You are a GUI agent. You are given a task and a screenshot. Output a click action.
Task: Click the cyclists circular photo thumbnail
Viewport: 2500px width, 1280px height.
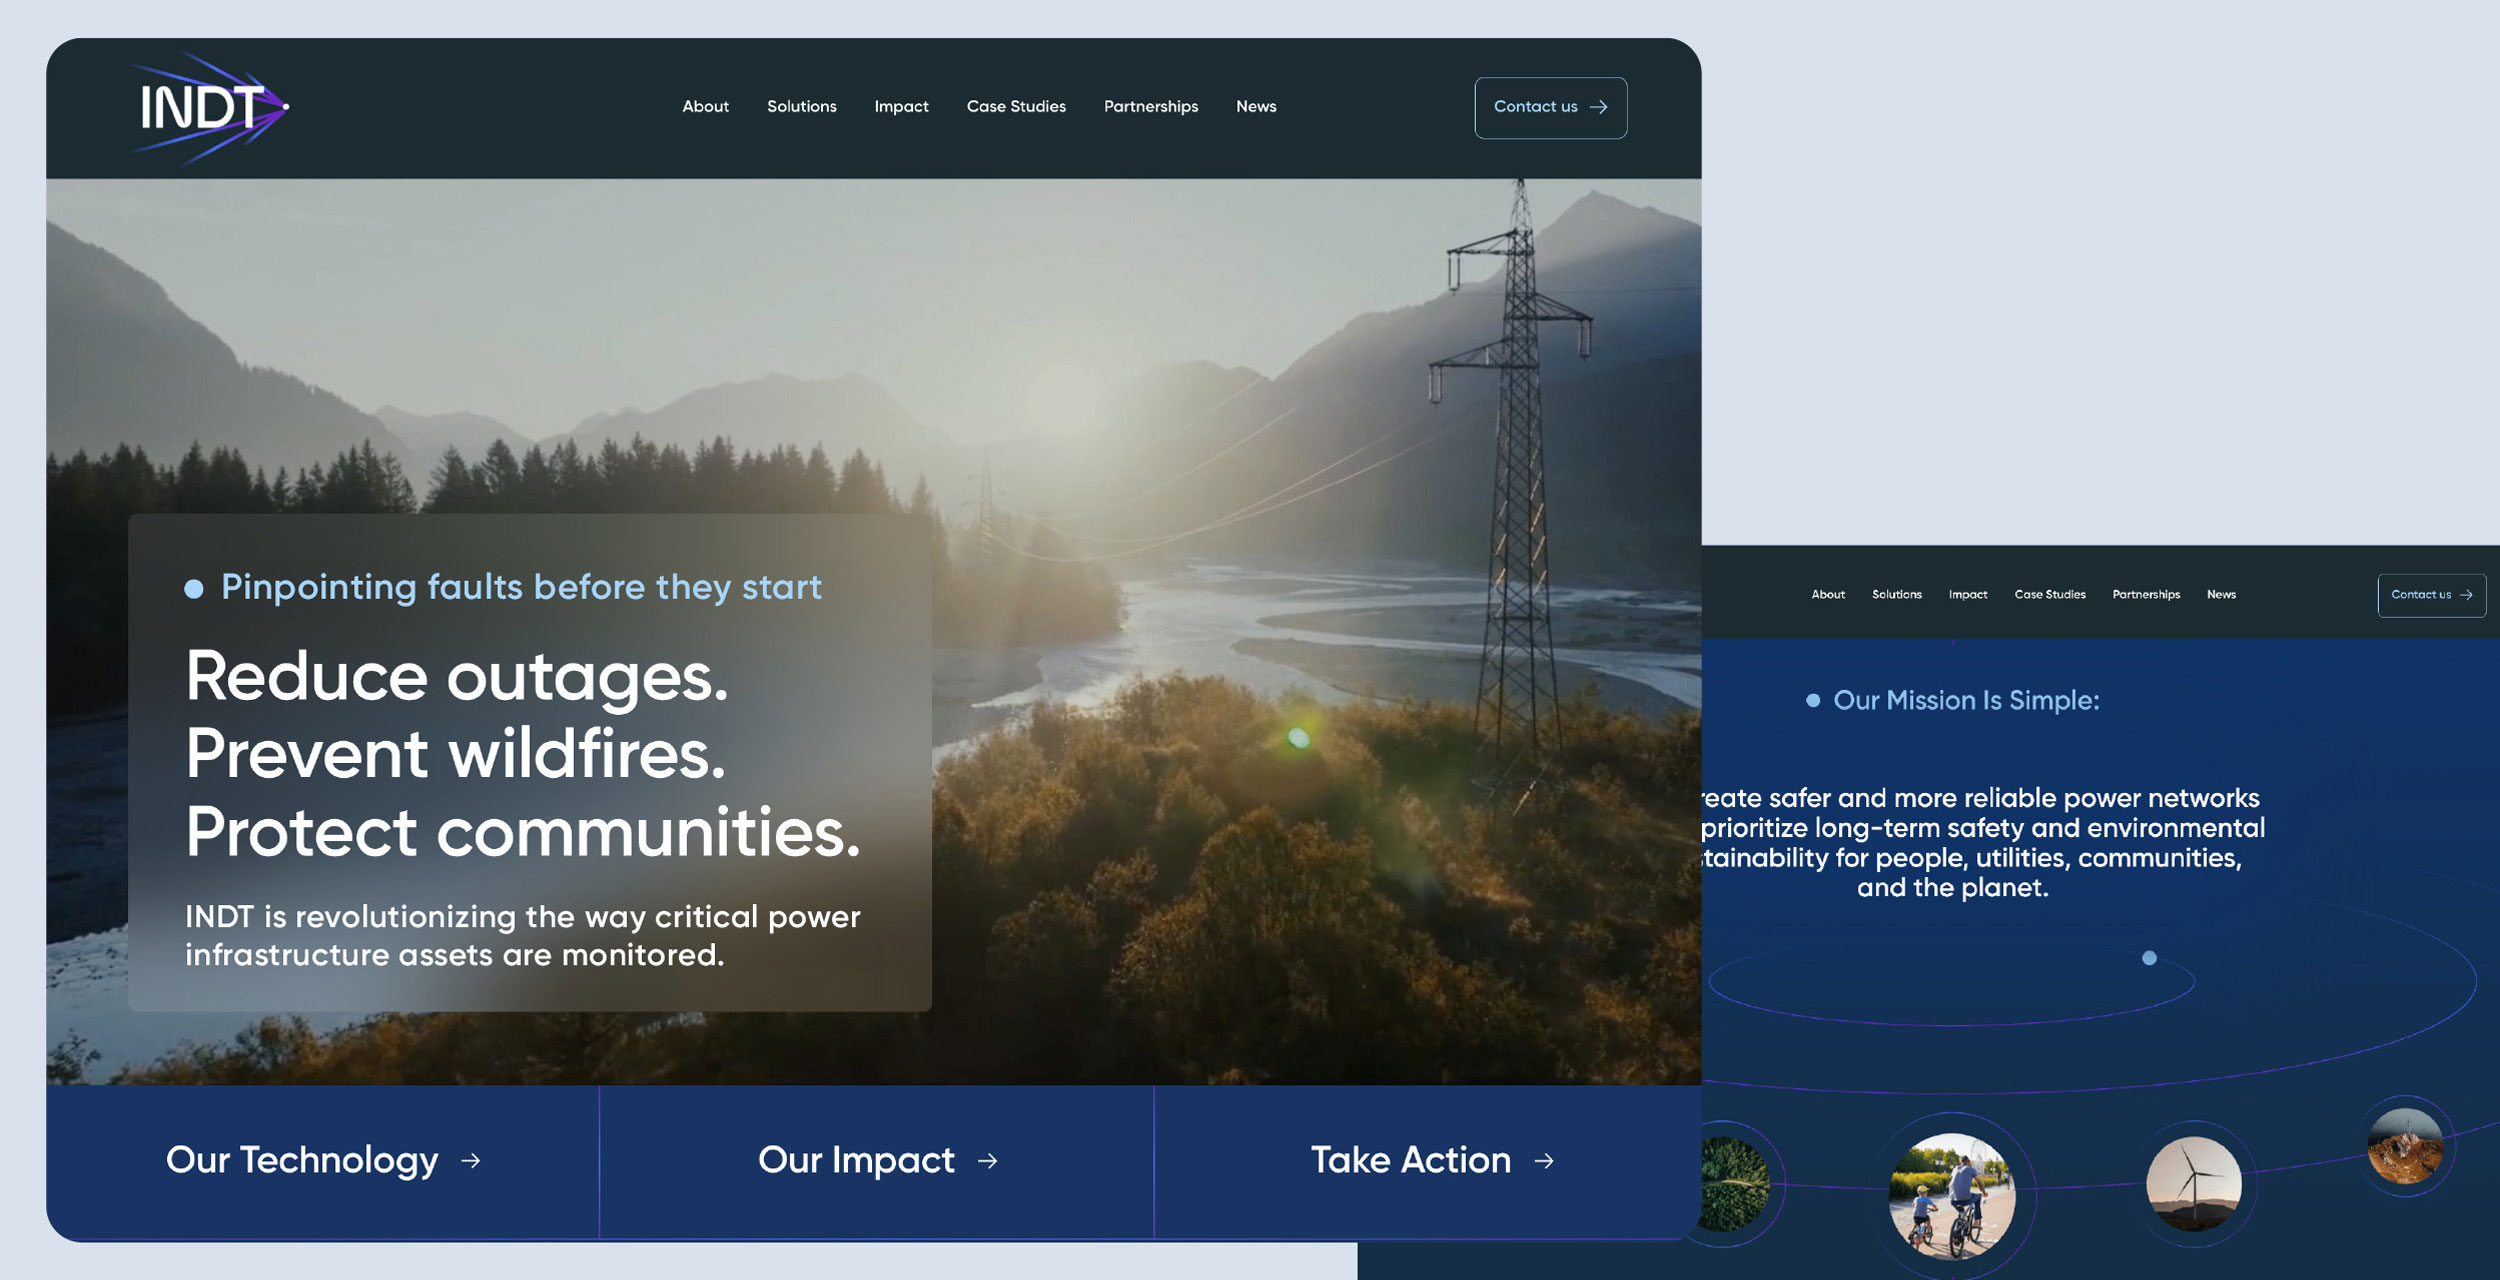(1951, 1195)
